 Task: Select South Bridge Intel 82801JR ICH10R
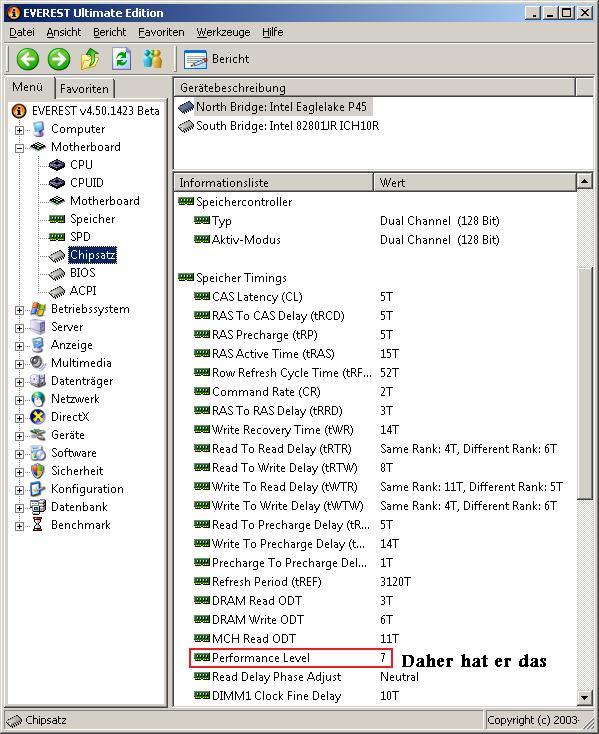point(287,126)
